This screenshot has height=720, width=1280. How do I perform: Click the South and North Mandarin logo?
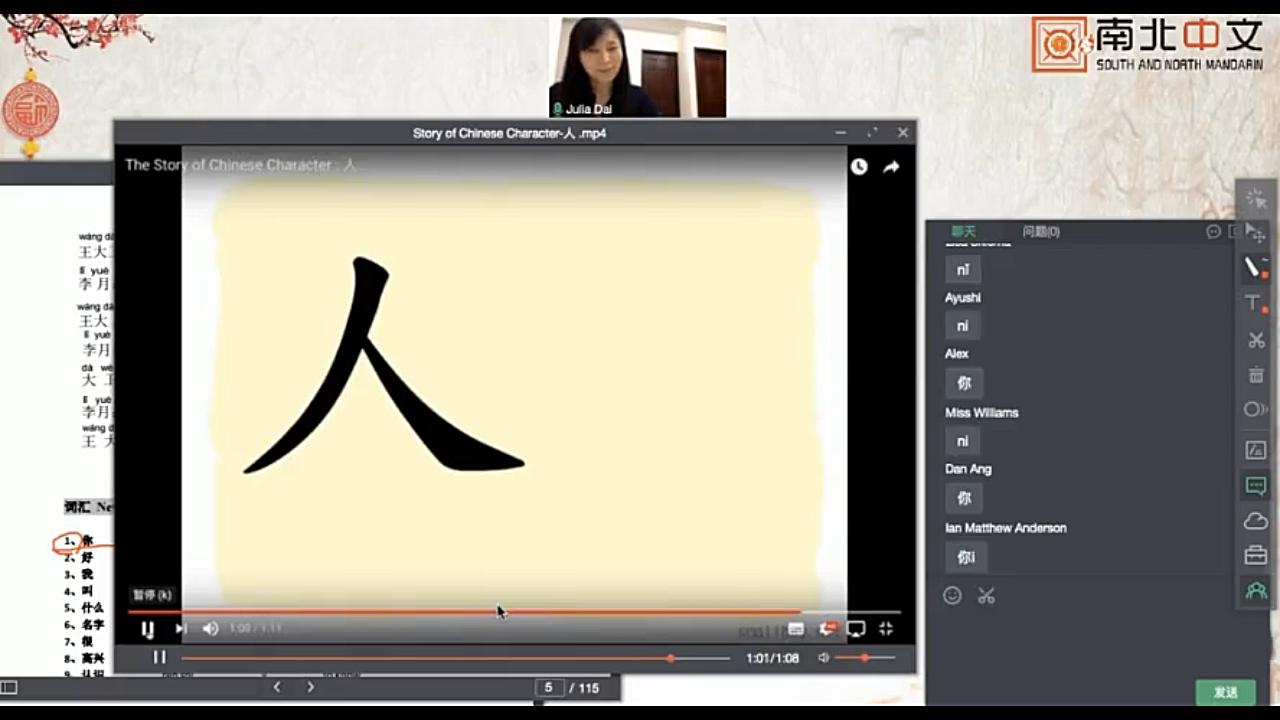tap(1148, 44)
